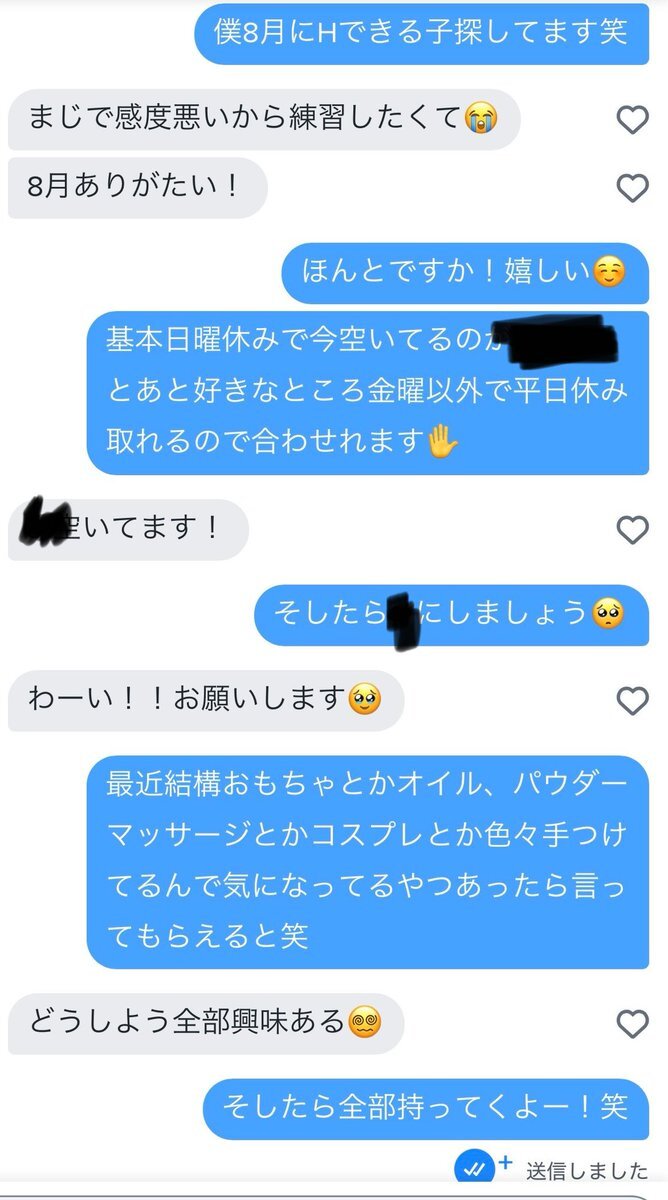Select the bubble starting '基本日曜休みで今空いてるのが'
The image size is (668, 1200).
(368, 393)
